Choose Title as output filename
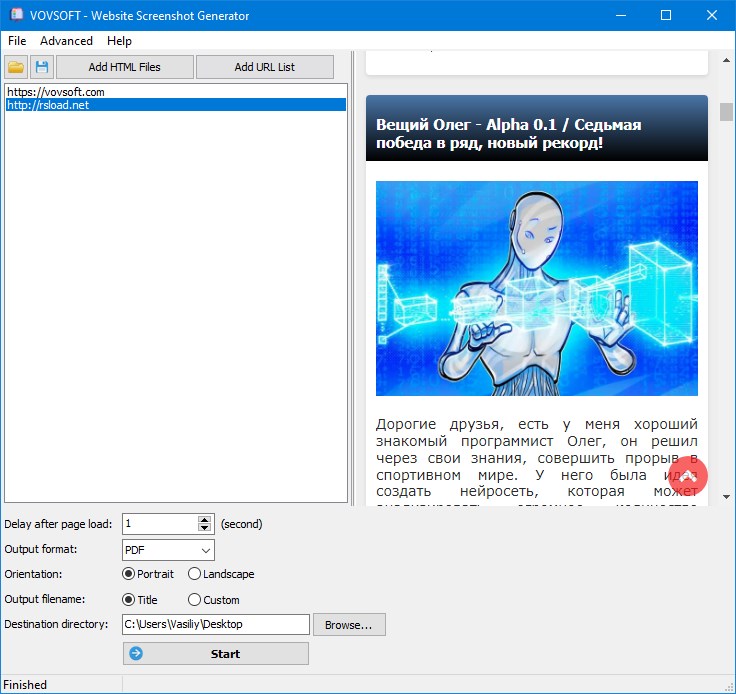The height and width of the screenshot is (694, 736). coord(140,600)
